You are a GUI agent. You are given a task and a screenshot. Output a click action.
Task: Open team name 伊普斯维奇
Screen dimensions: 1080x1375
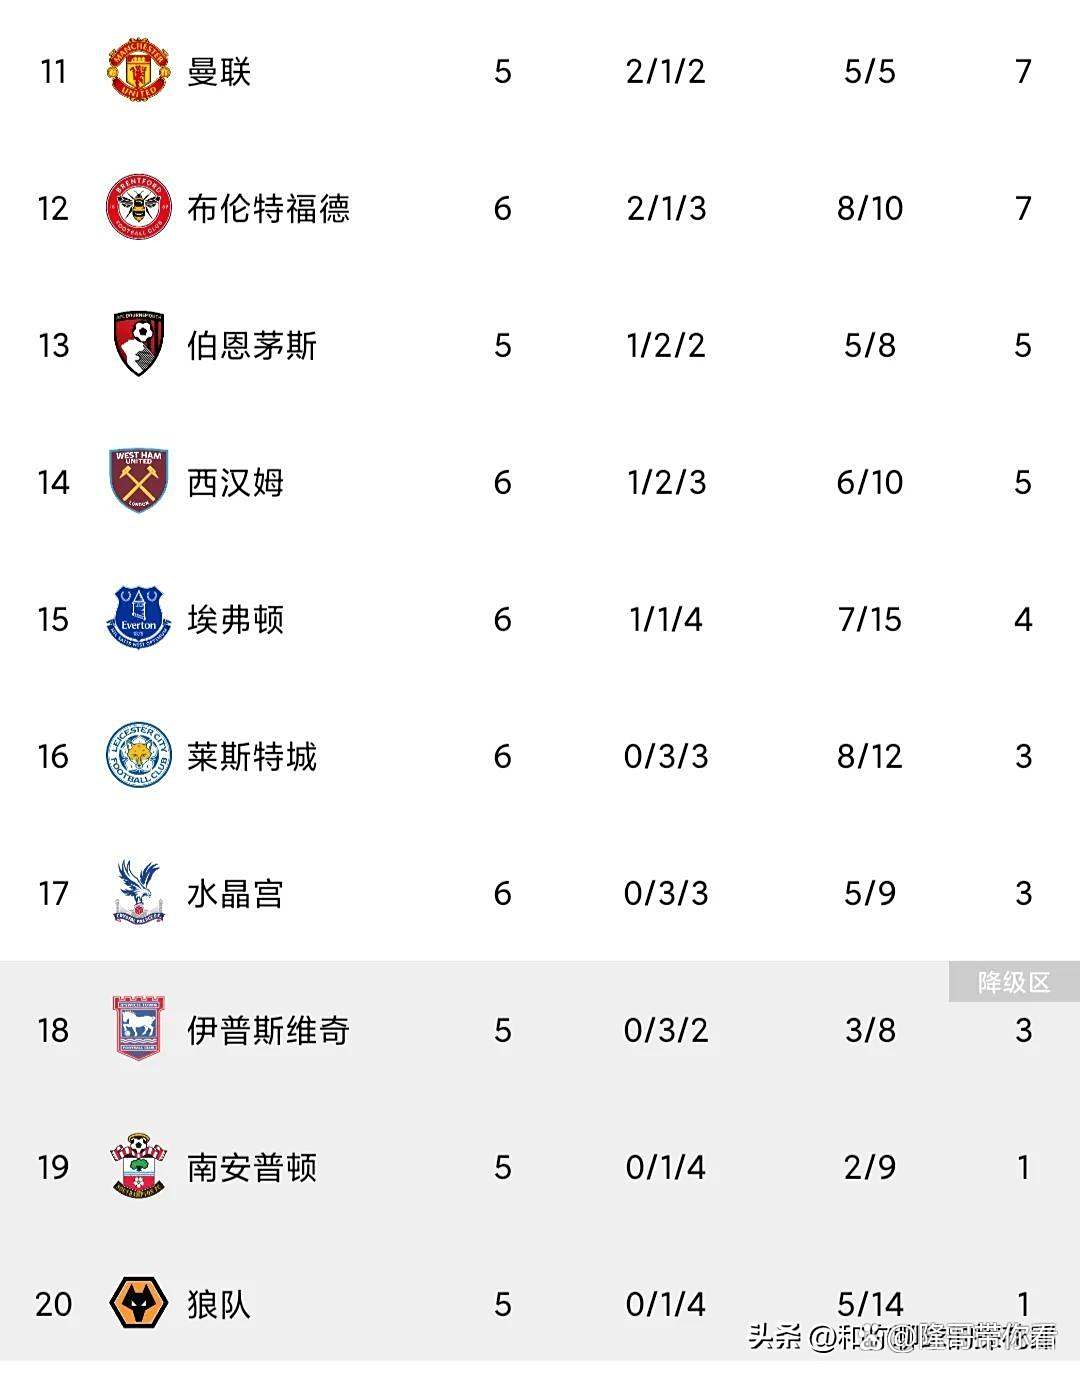(x=268, y=1030)
